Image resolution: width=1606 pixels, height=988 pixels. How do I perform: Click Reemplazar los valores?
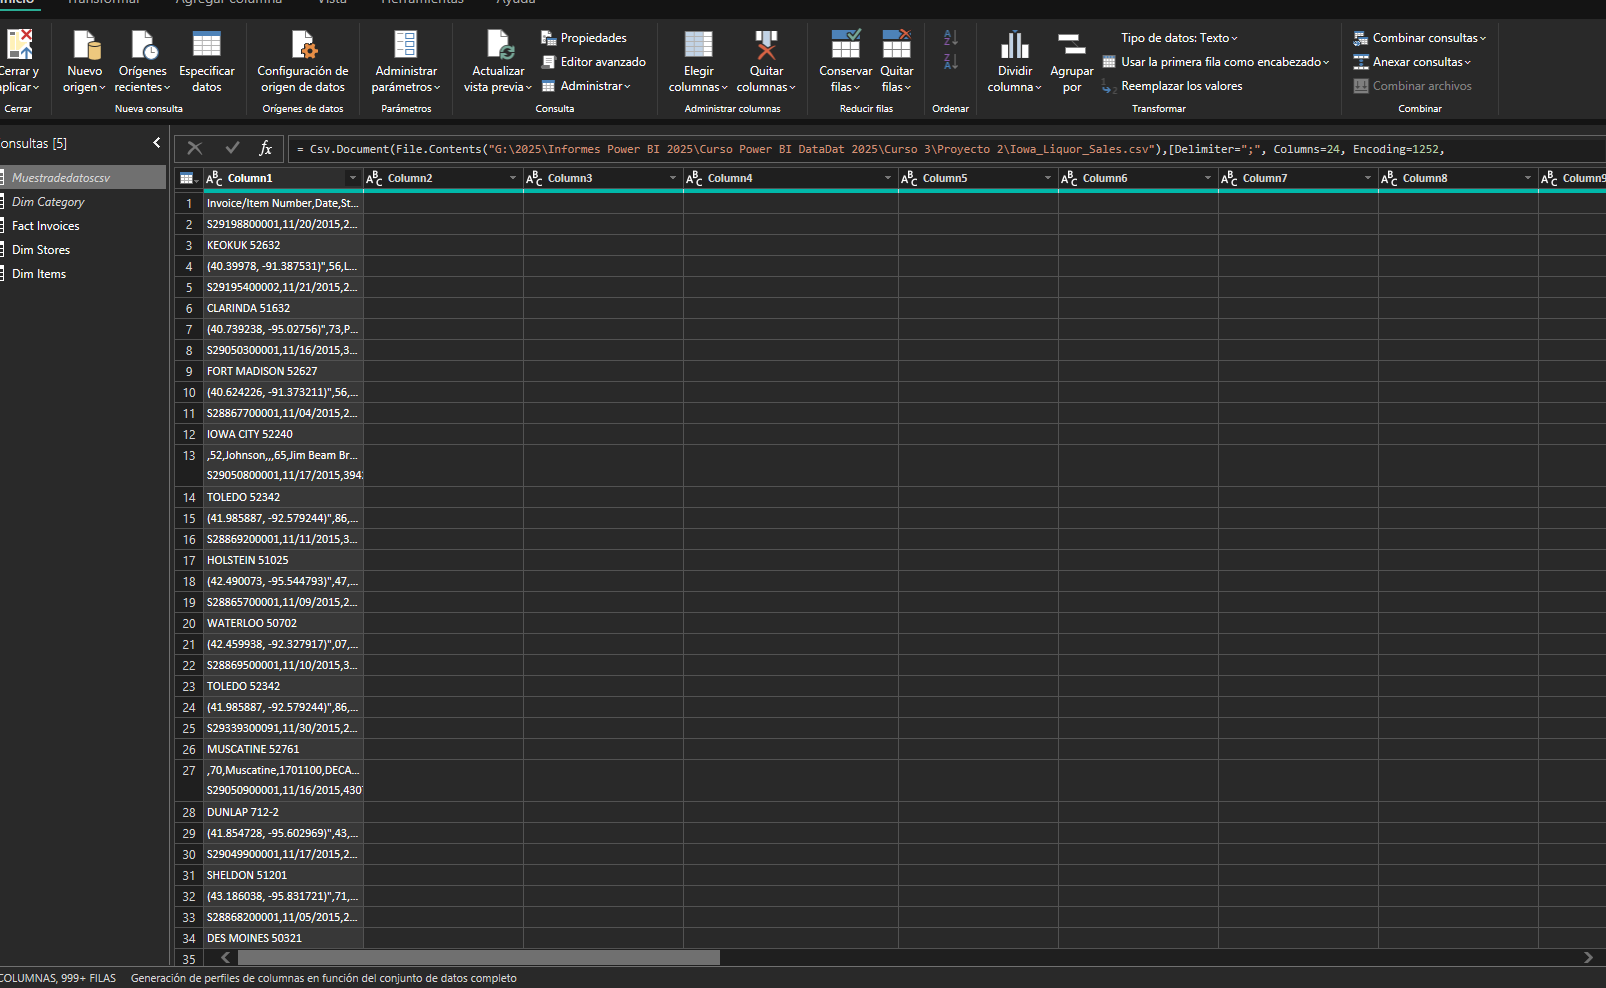point(1181,86)
